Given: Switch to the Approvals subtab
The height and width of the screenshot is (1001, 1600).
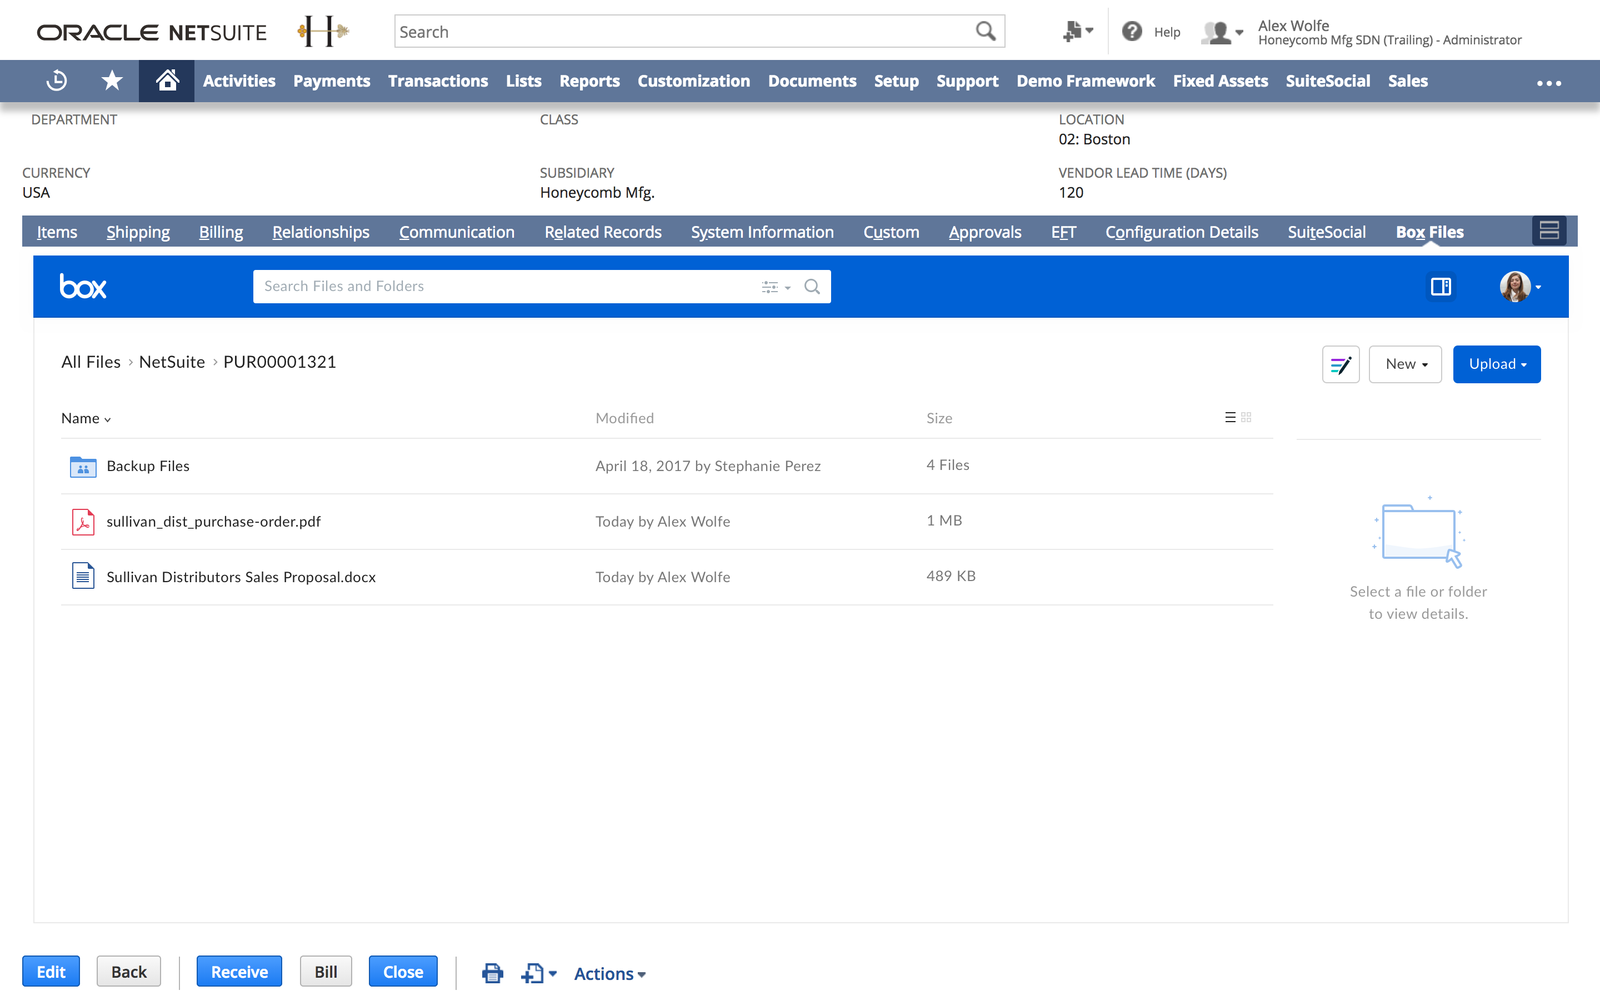Looking at the screenshot, I should [985, 232].
